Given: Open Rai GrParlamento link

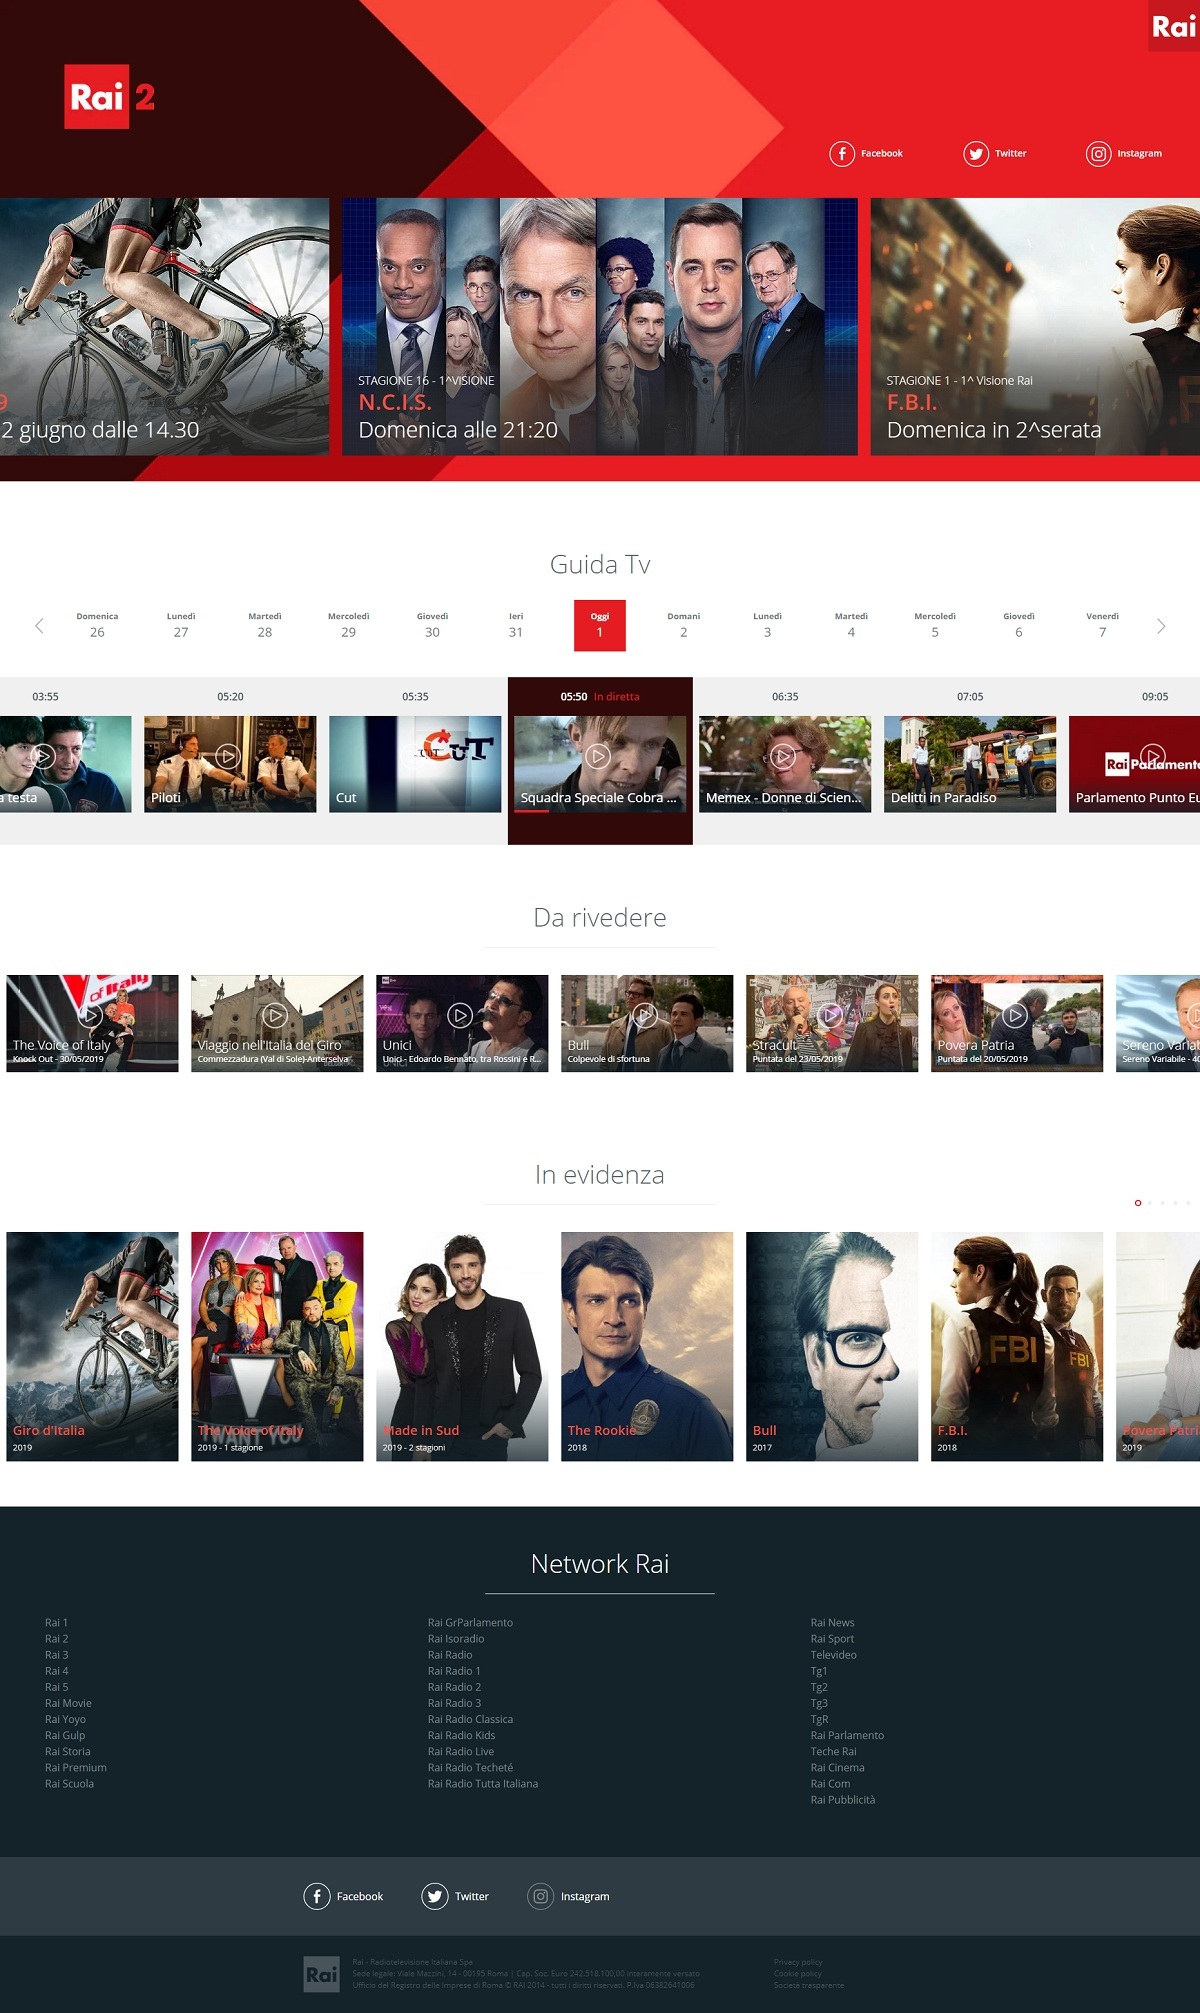Looking at the screenshot, I should click(470, 1623).
